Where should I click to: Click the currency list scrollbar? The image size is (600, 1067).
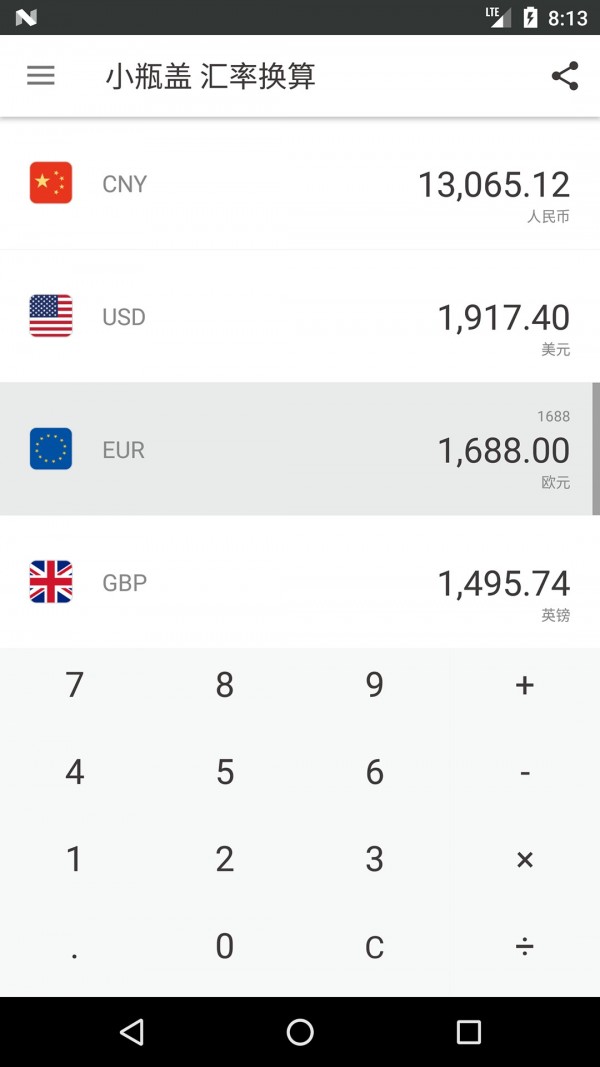pyautogui.click(x=596, y=448)
